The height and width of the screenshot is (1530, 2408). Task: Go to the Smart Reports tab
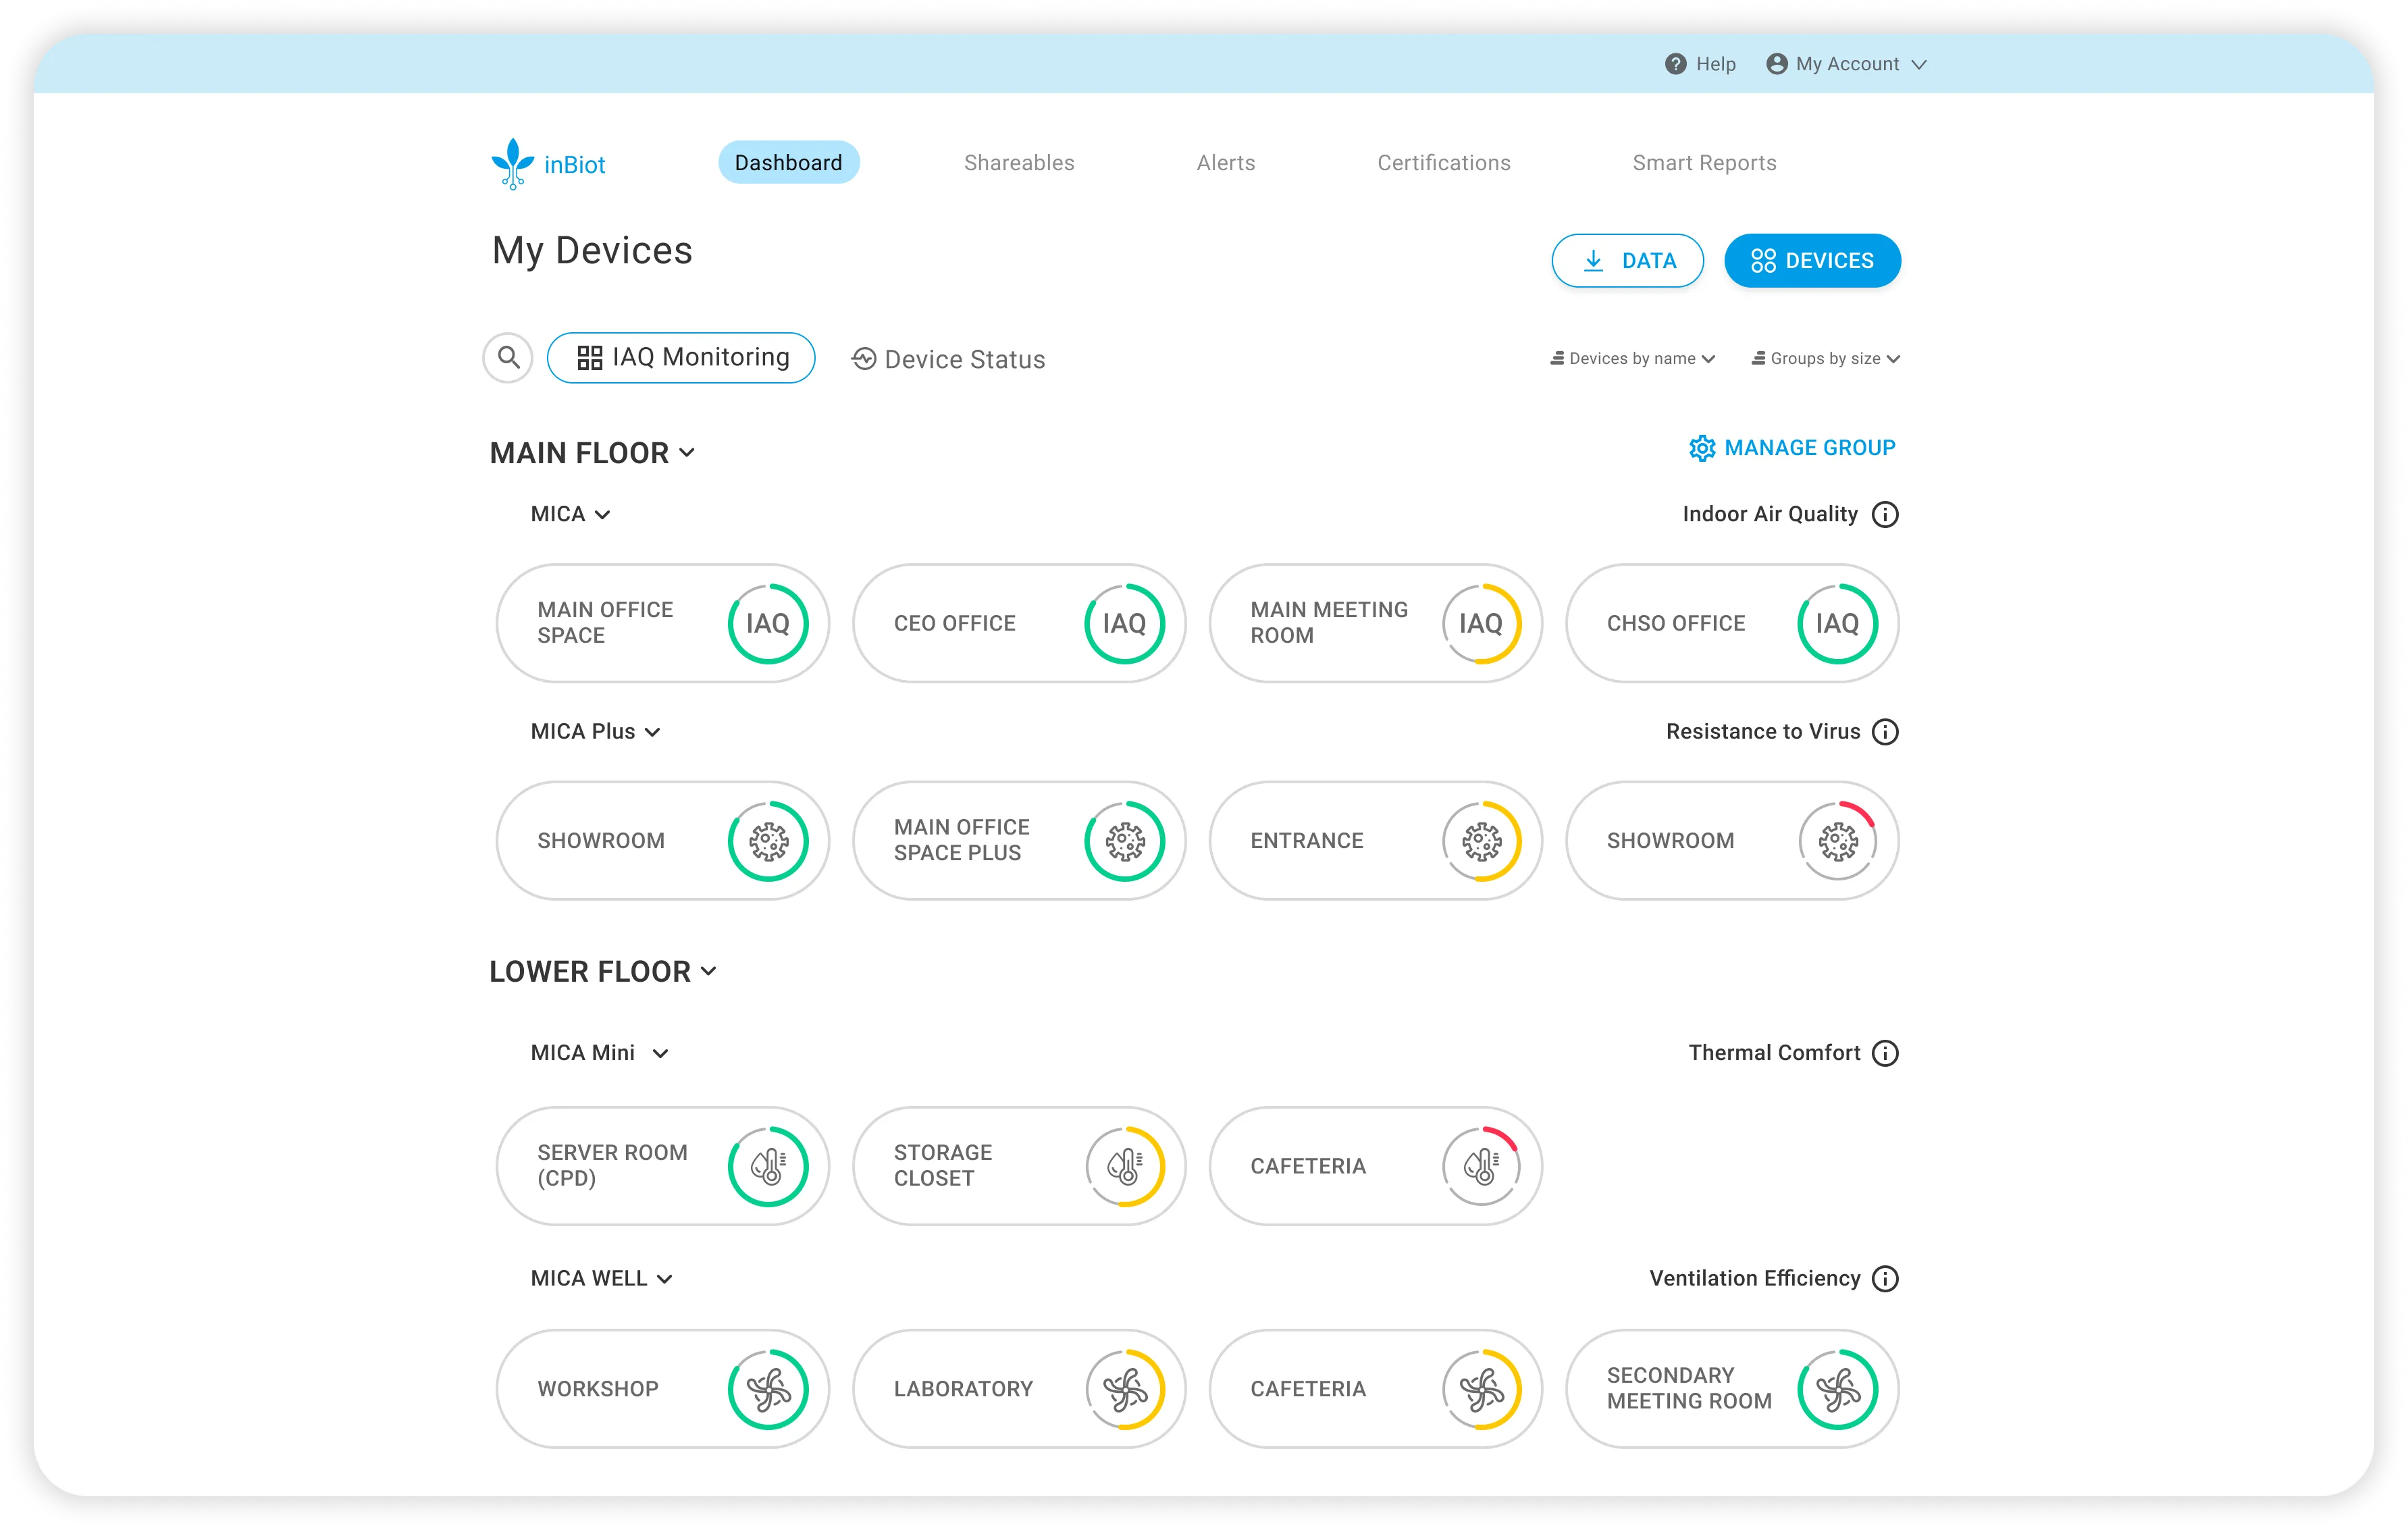(1704, 163)
